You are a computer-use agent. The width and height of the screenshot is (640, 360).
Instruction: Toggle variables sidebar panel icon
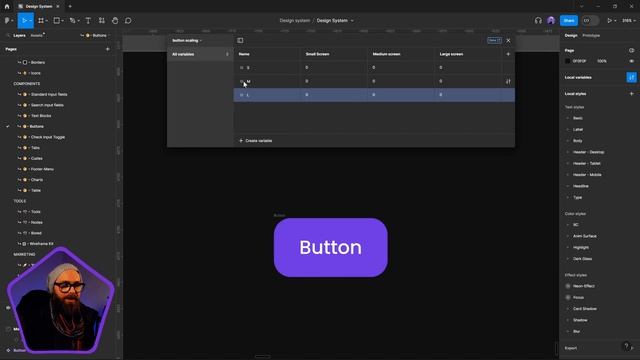click(x=240, y=40)
